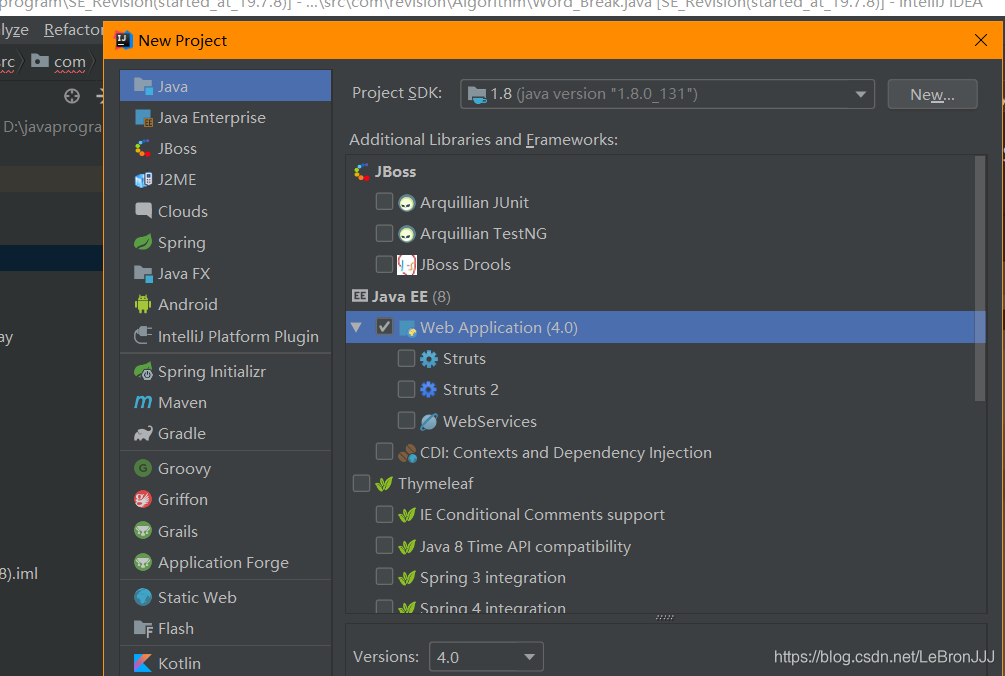
Task: Click the splitter handle below frameworks list
Action: 665,618
